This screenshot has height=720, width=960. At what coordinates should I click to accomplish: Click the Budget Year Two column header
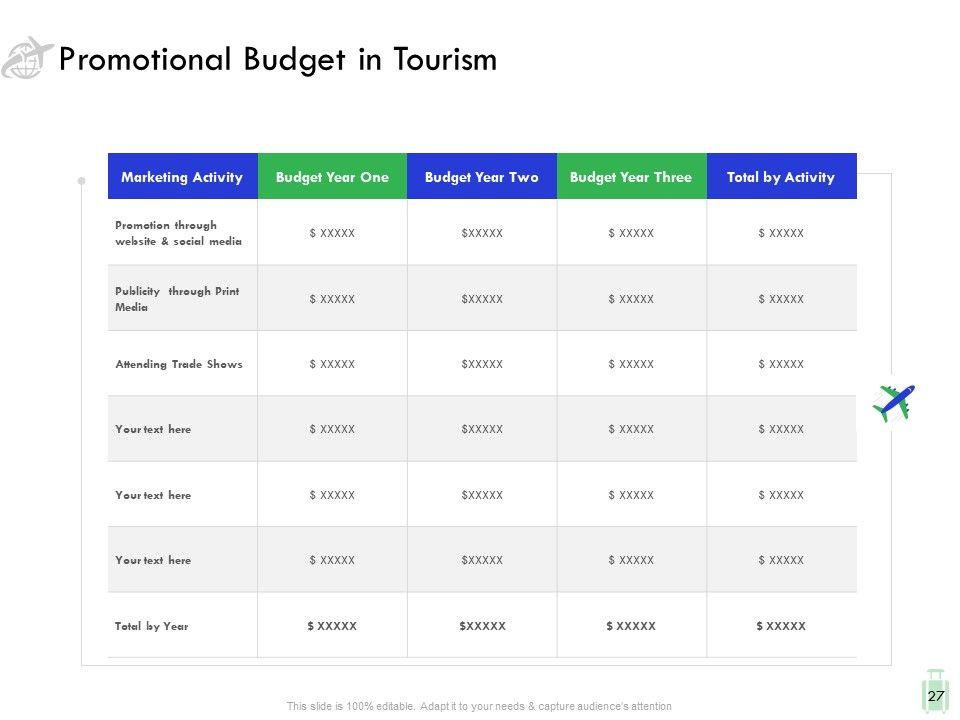point(481,177)
